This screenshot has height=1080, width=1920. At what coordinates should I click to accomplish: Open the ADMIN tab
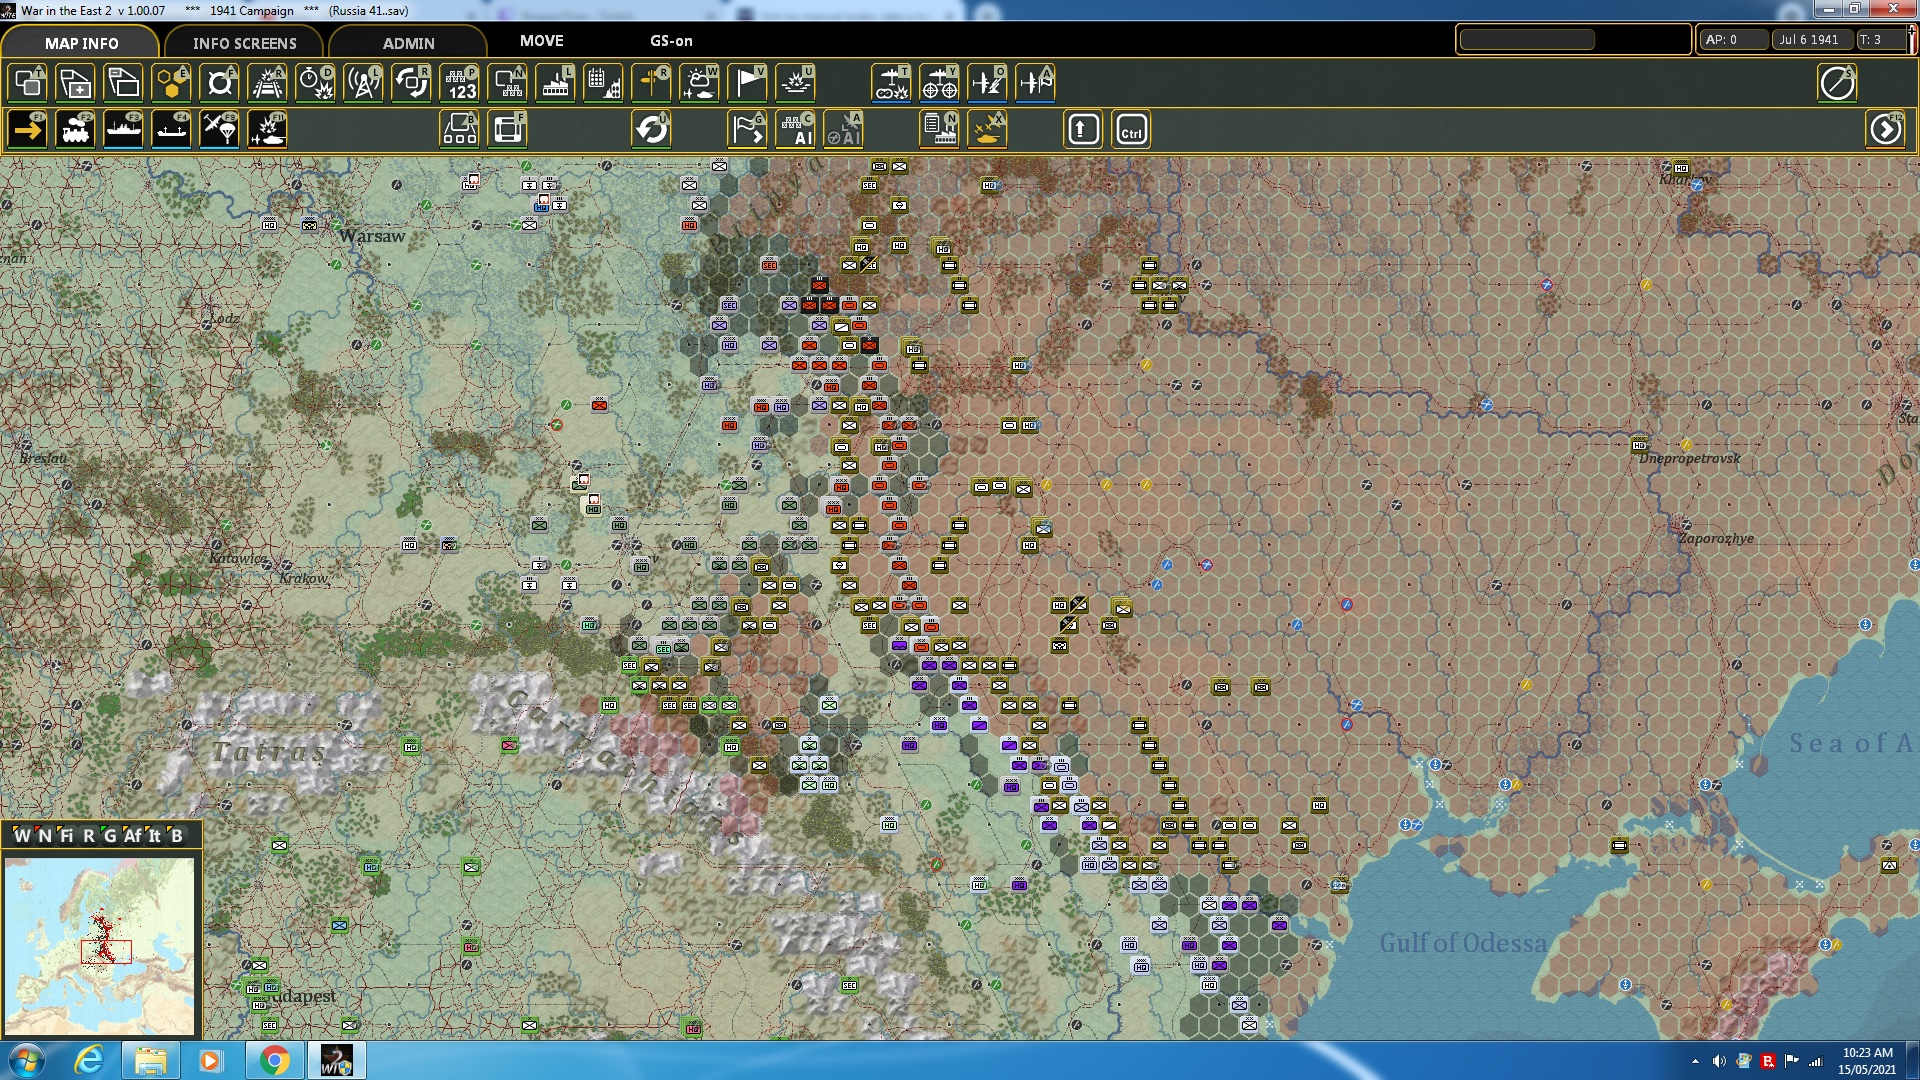(408, 43)
